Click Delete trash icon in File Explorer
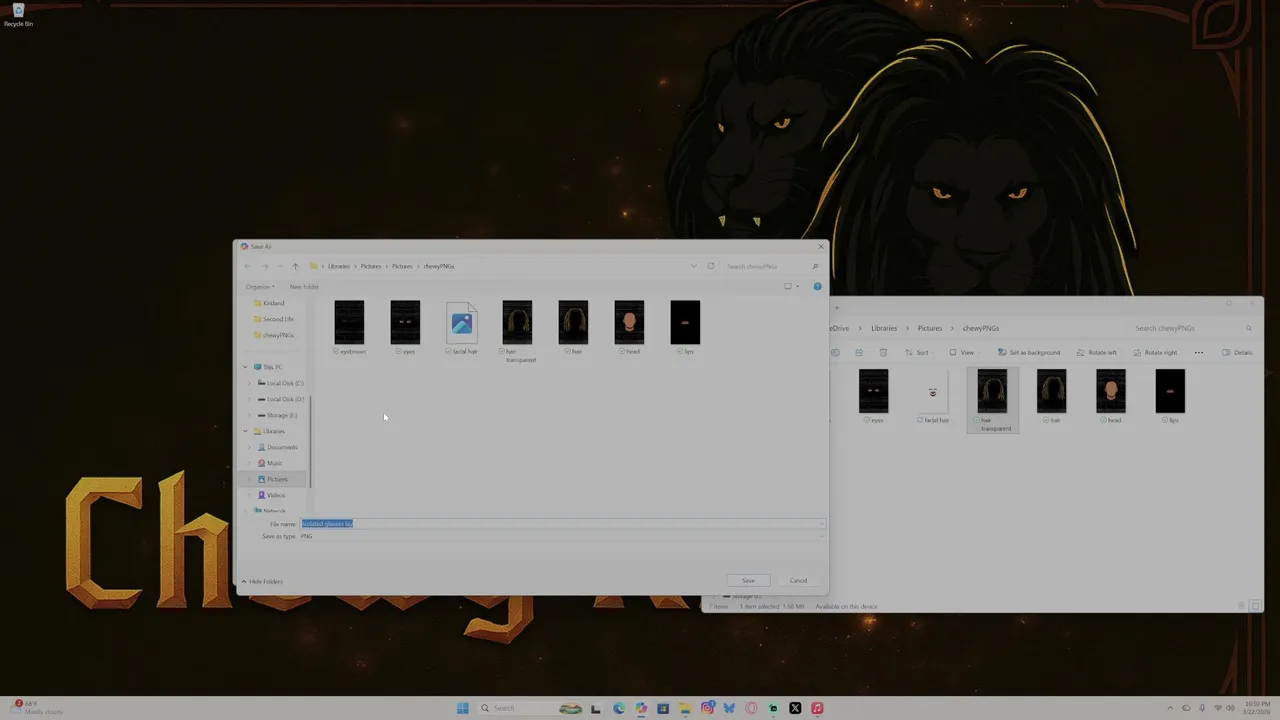Screen dimensions: 1280x720 (883, 352)
